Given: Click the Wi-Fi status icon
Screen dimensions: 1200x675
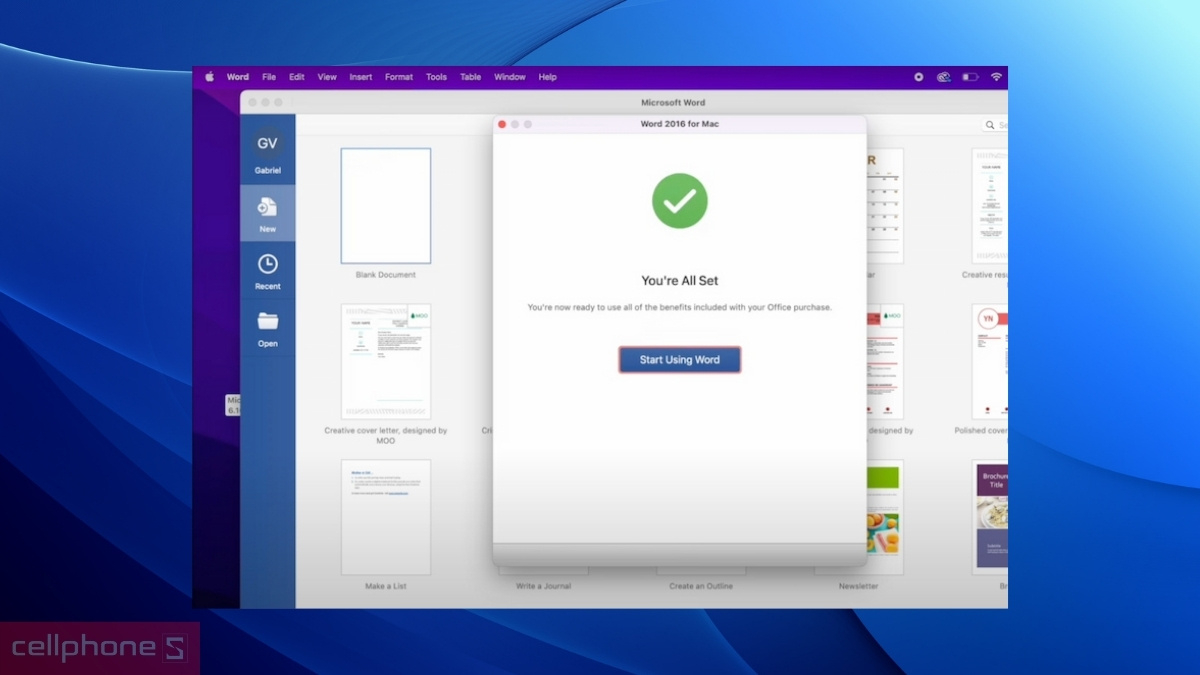Looking at the screenshot, I should [996, 77].
